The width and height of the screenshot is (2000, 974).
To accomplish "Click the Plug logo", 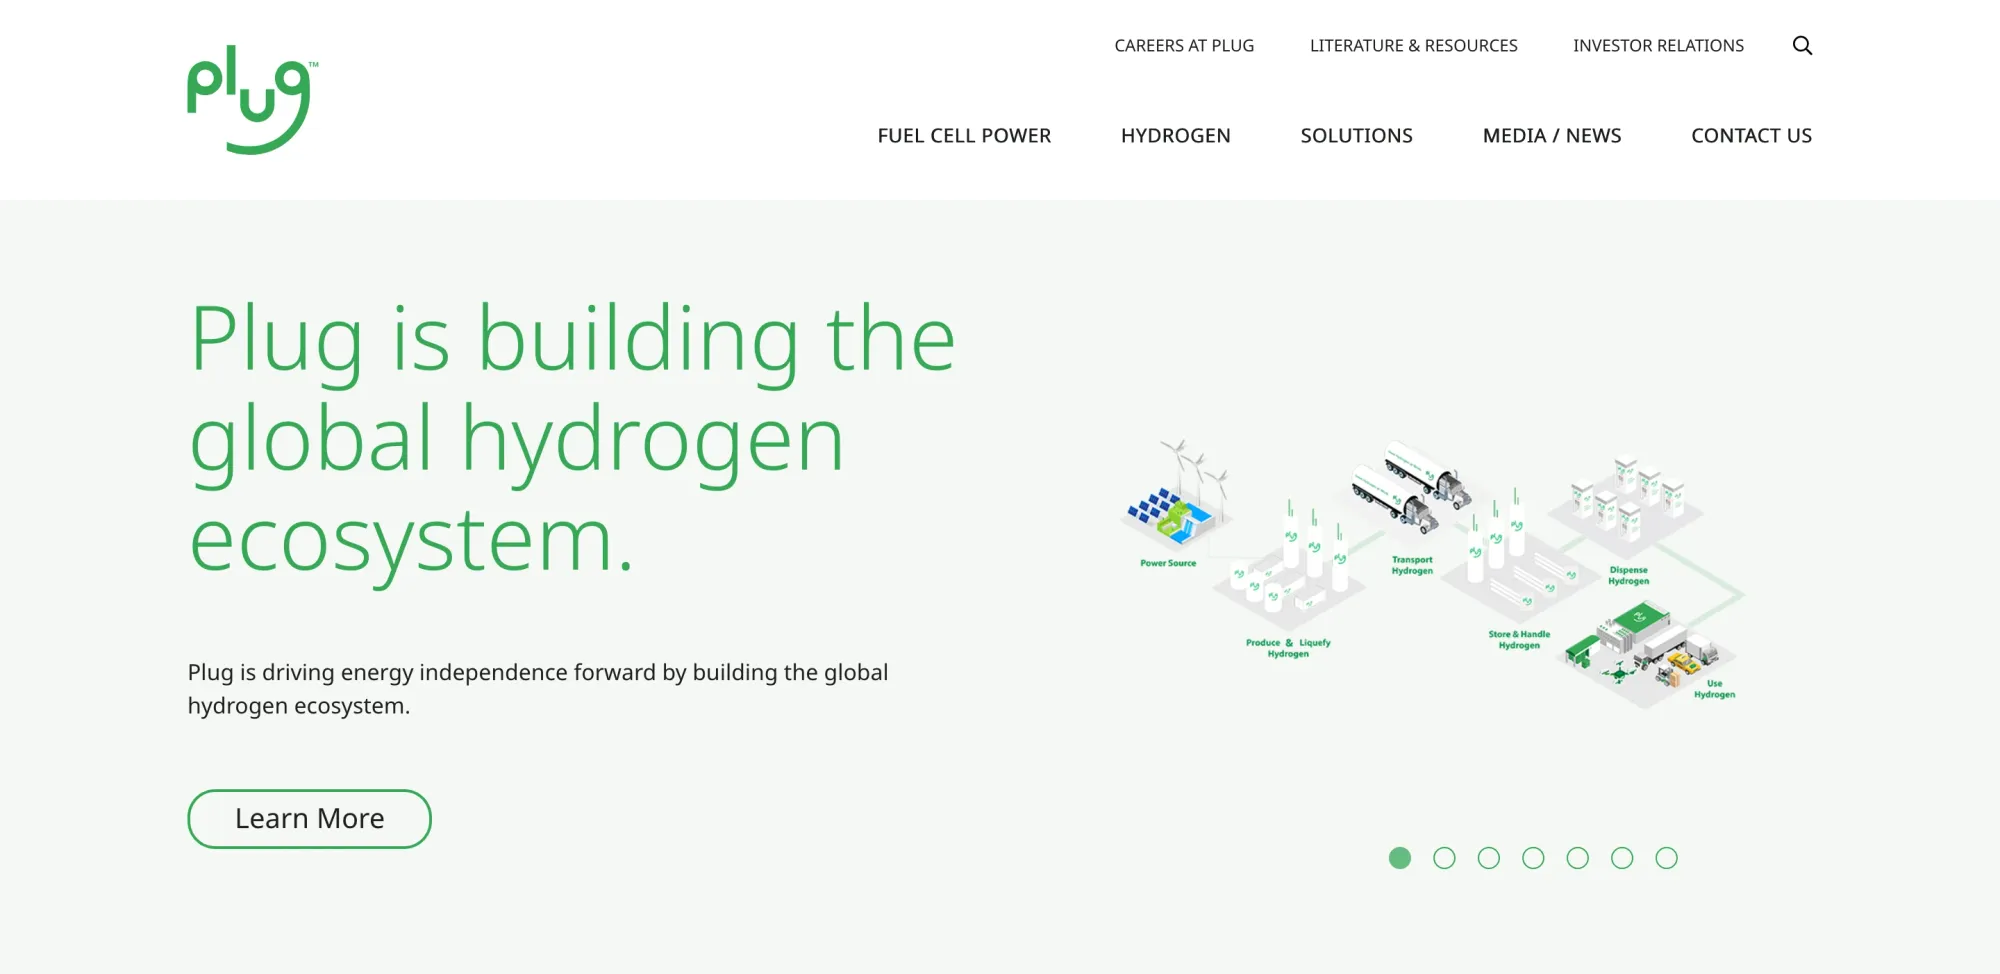I will tap(252, 100).
